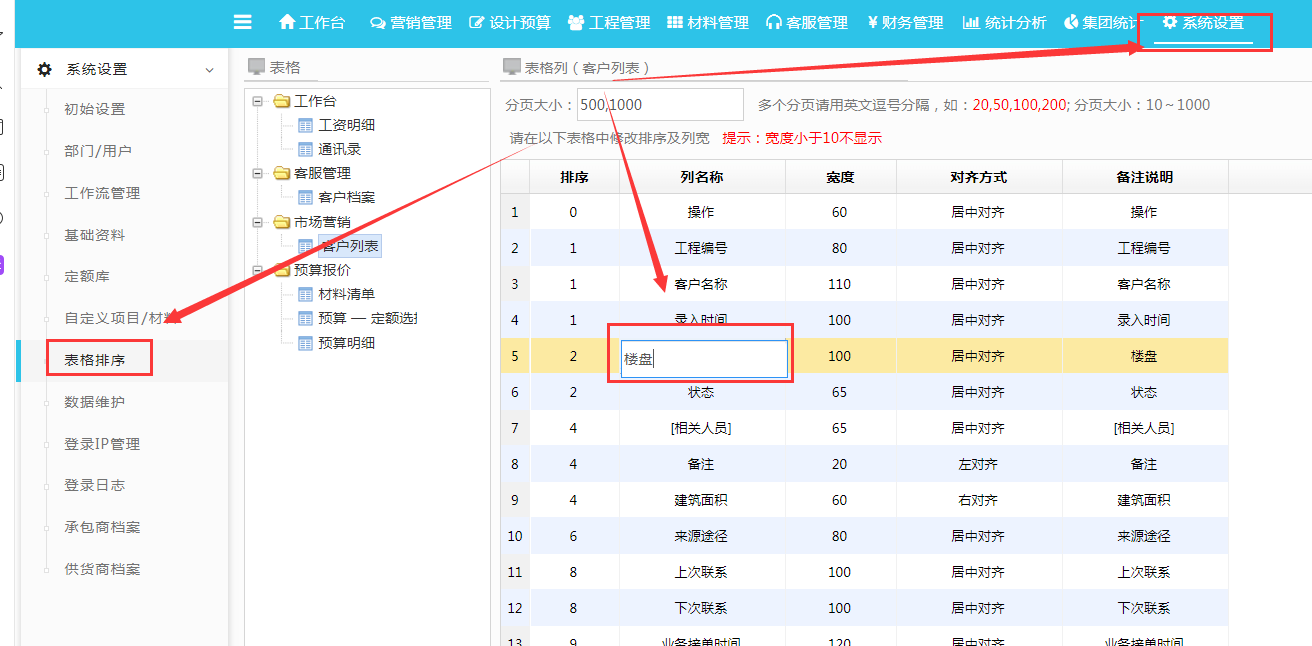Viewport: 1312px width, 646px height.
Task: Open 登录日志 from the sidebar
Action: click(93, 487)
